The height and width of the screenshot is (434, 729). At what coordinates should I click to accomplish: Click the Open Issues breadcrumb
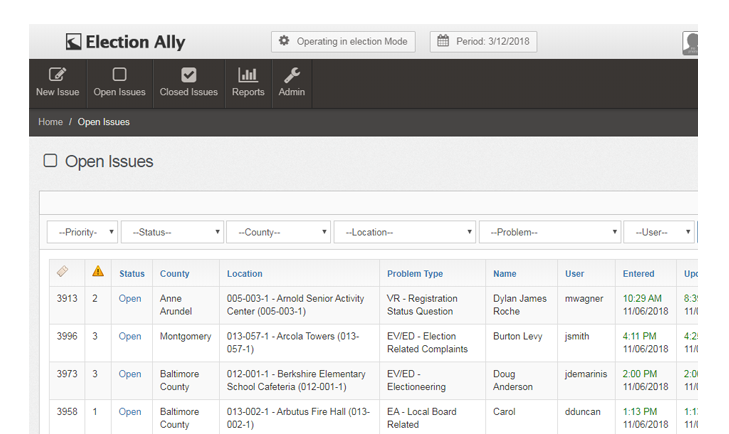tap(104, 122)
